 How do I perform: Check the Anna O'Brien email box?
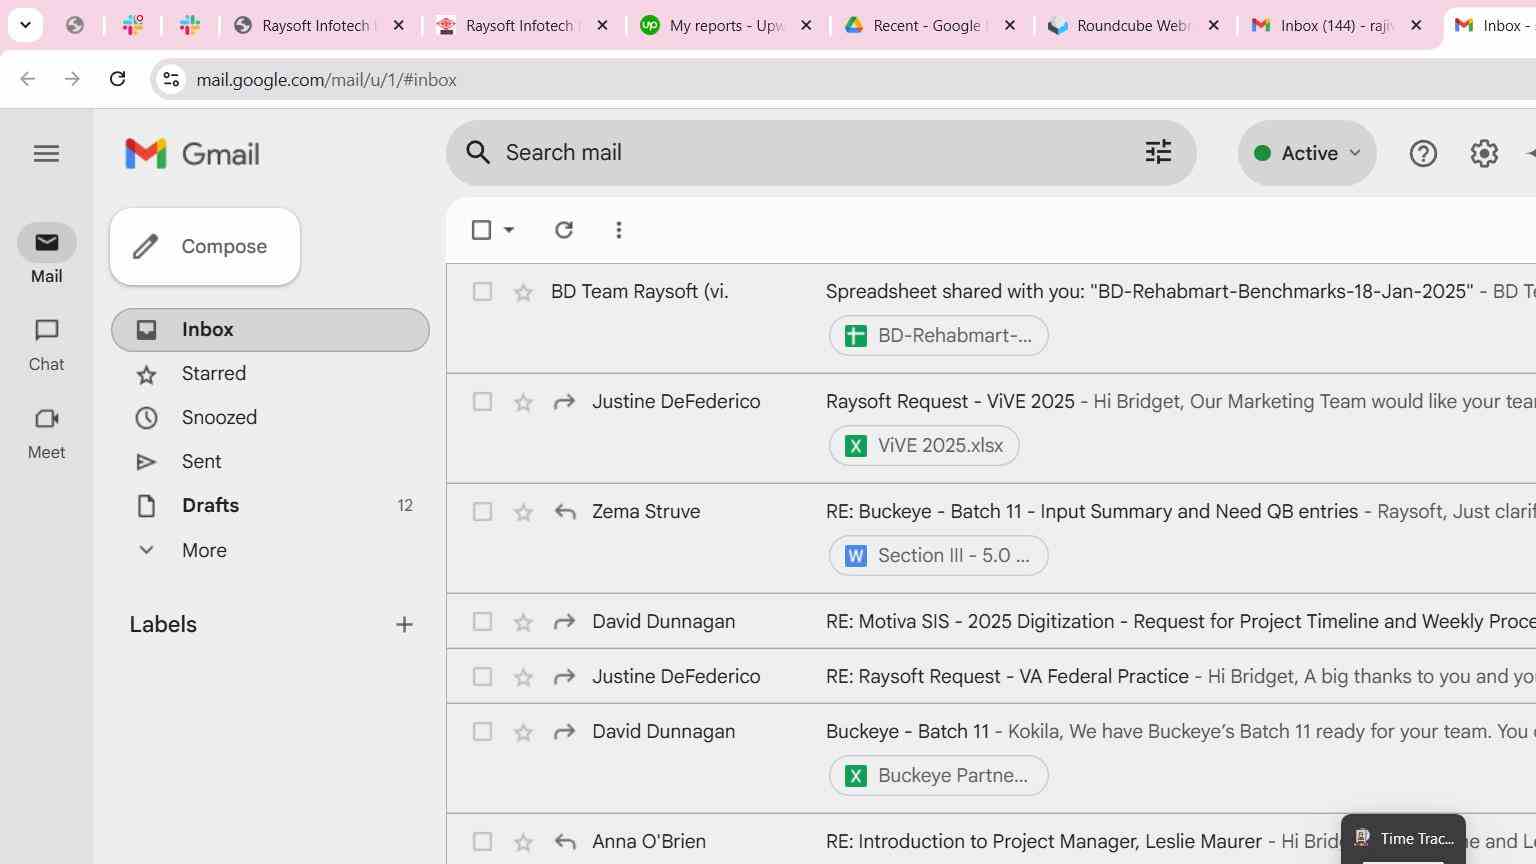482,842
